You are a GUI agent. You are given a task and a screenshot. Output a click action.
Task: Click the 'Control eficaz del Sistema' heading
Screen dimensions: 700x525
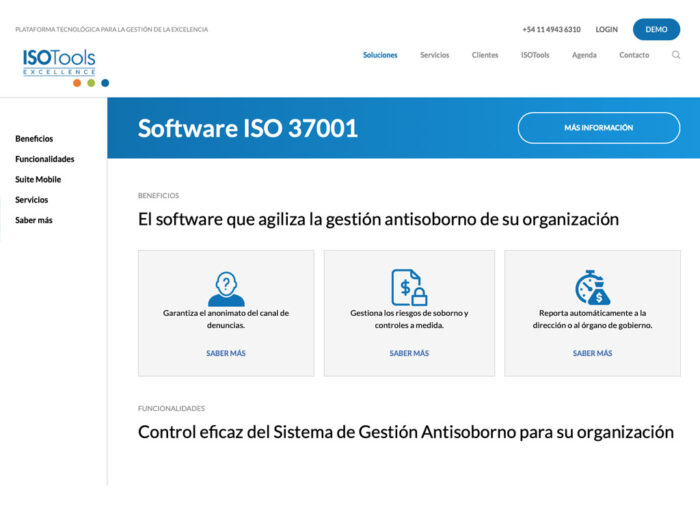tap(406, 433)
